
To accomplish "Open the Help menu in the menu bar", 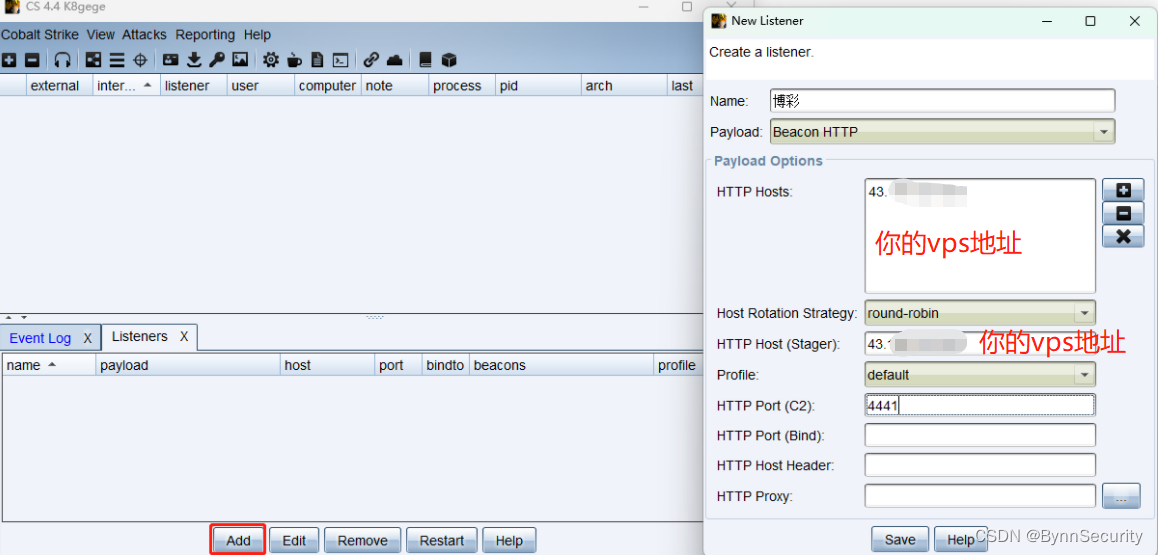I will pos(258,35).
